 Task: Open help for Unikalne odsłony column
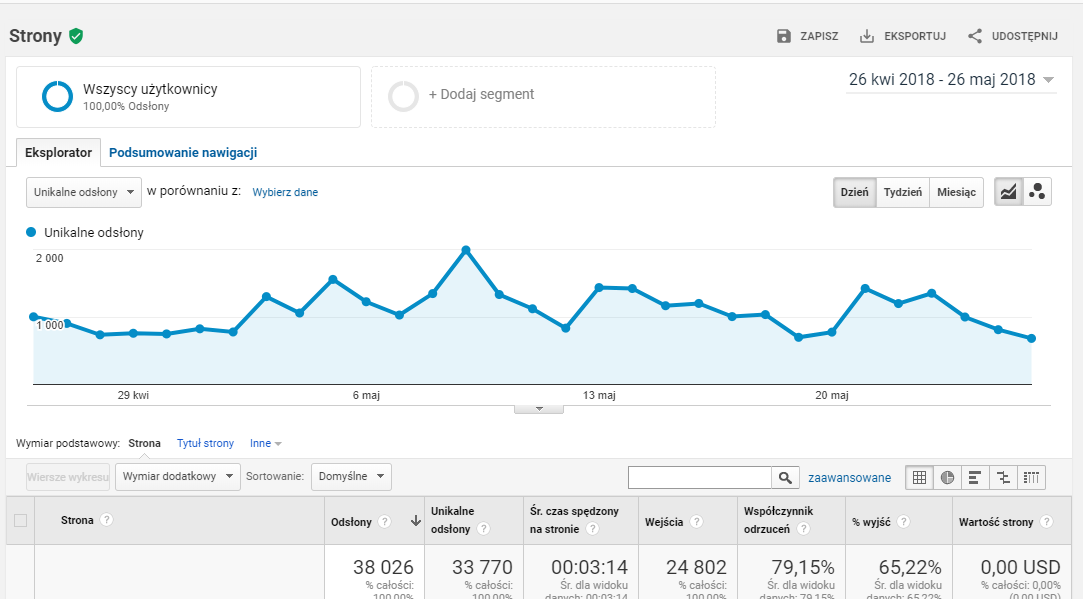[x=483, y=529]
